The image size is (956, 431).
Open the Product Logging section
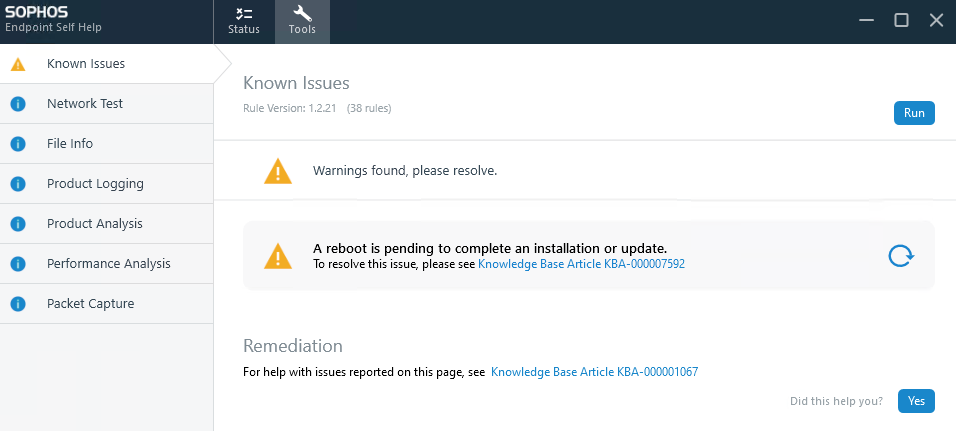(95, 184)
